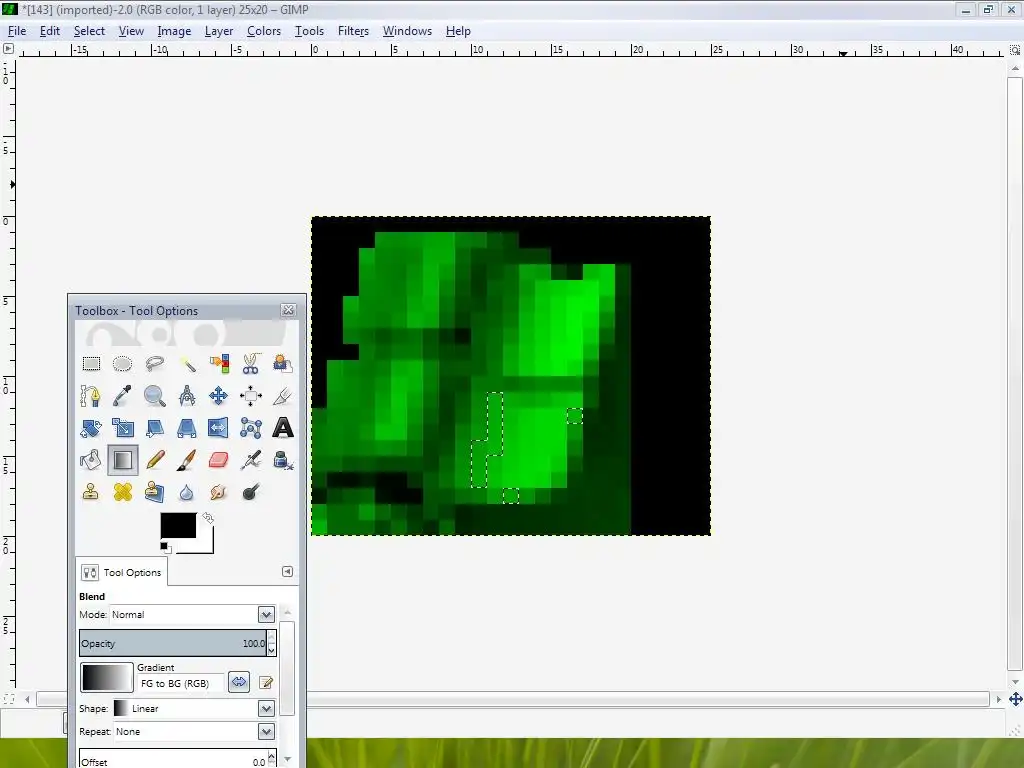This screenshot has width=1024, height=768.
Task: Switch to the Tool Options tab
Action: 122,572
